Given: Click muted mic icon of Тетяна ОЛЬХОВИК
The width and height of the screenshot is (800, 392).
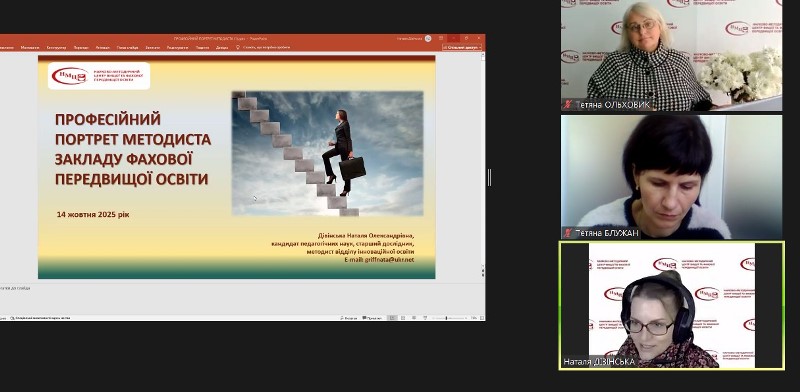Looking at the screenshot, I should tap(567, 105).
